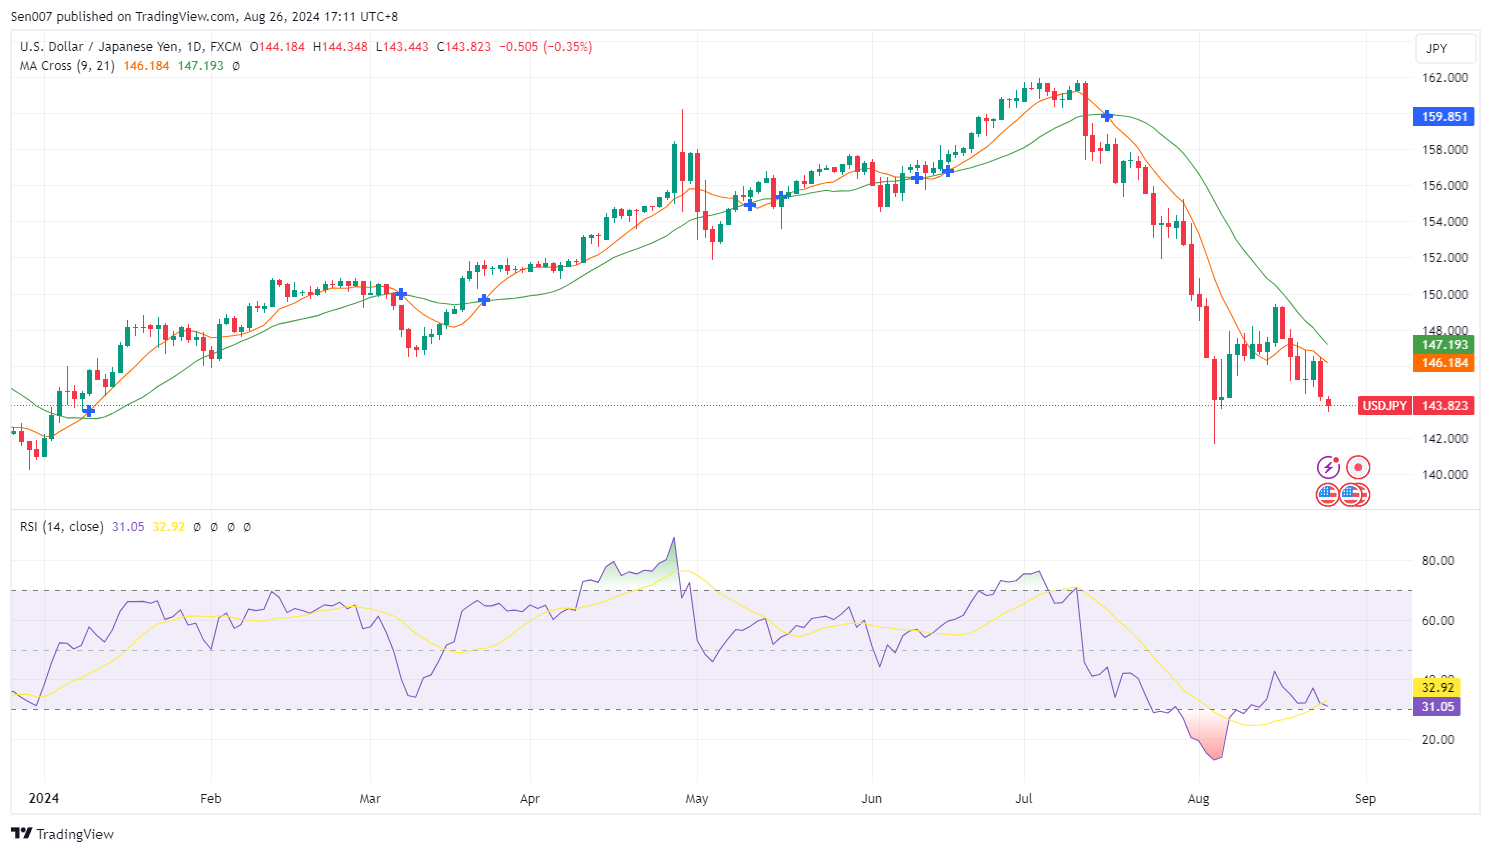Click the blue MA cross marker in early March
Image resolution: width=1491 pixels, height=853 pixels.
401,294
